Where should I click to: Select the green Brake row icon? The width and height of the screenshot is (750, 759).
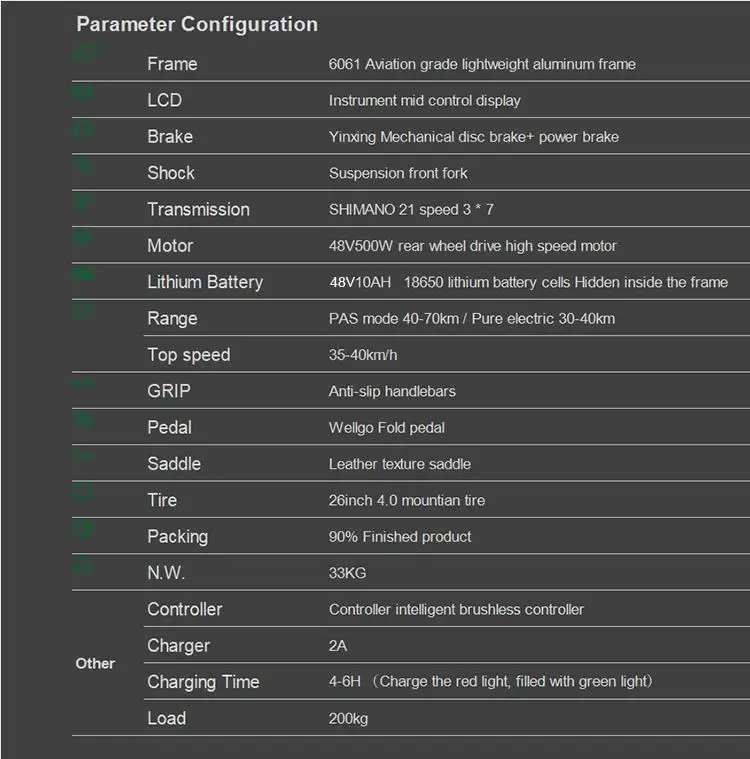[84, 131]
